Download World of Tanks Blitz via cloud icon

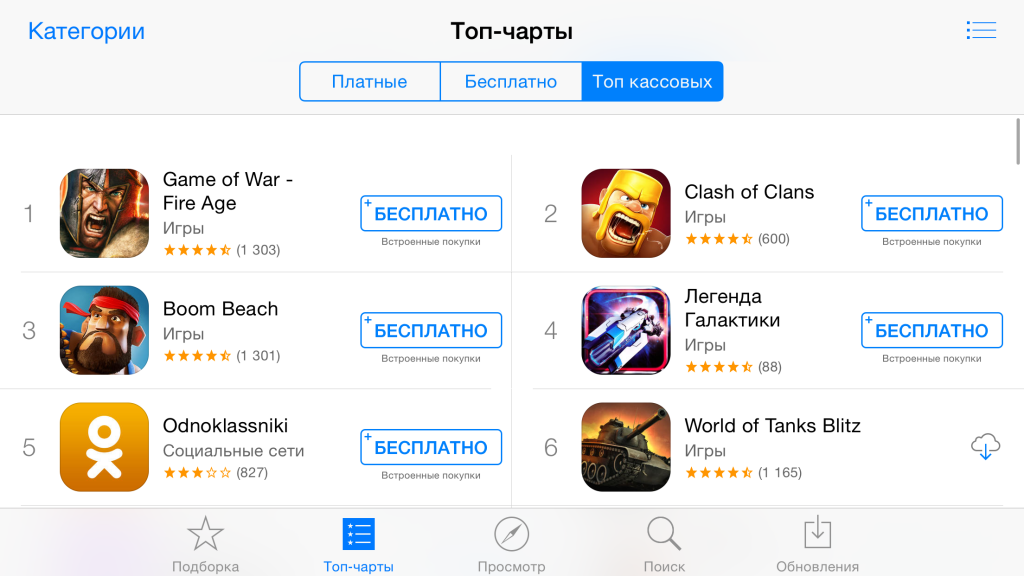coord(985,447)
